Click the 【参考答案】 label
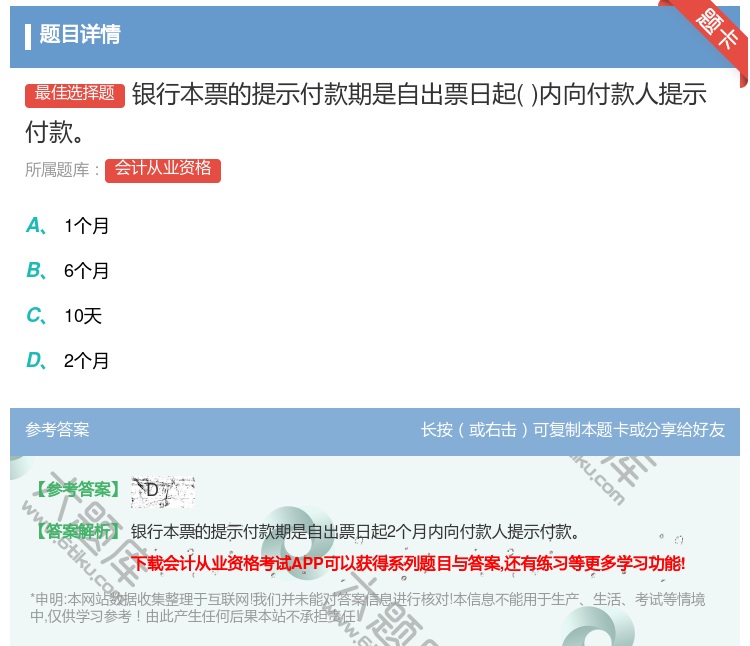Viewport: 750px width, 646px height. point(78,490)
